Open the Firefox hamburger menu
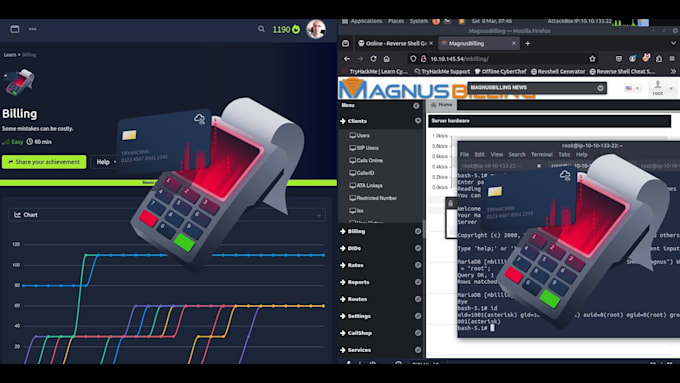The image size is (680, 383). 672,59
